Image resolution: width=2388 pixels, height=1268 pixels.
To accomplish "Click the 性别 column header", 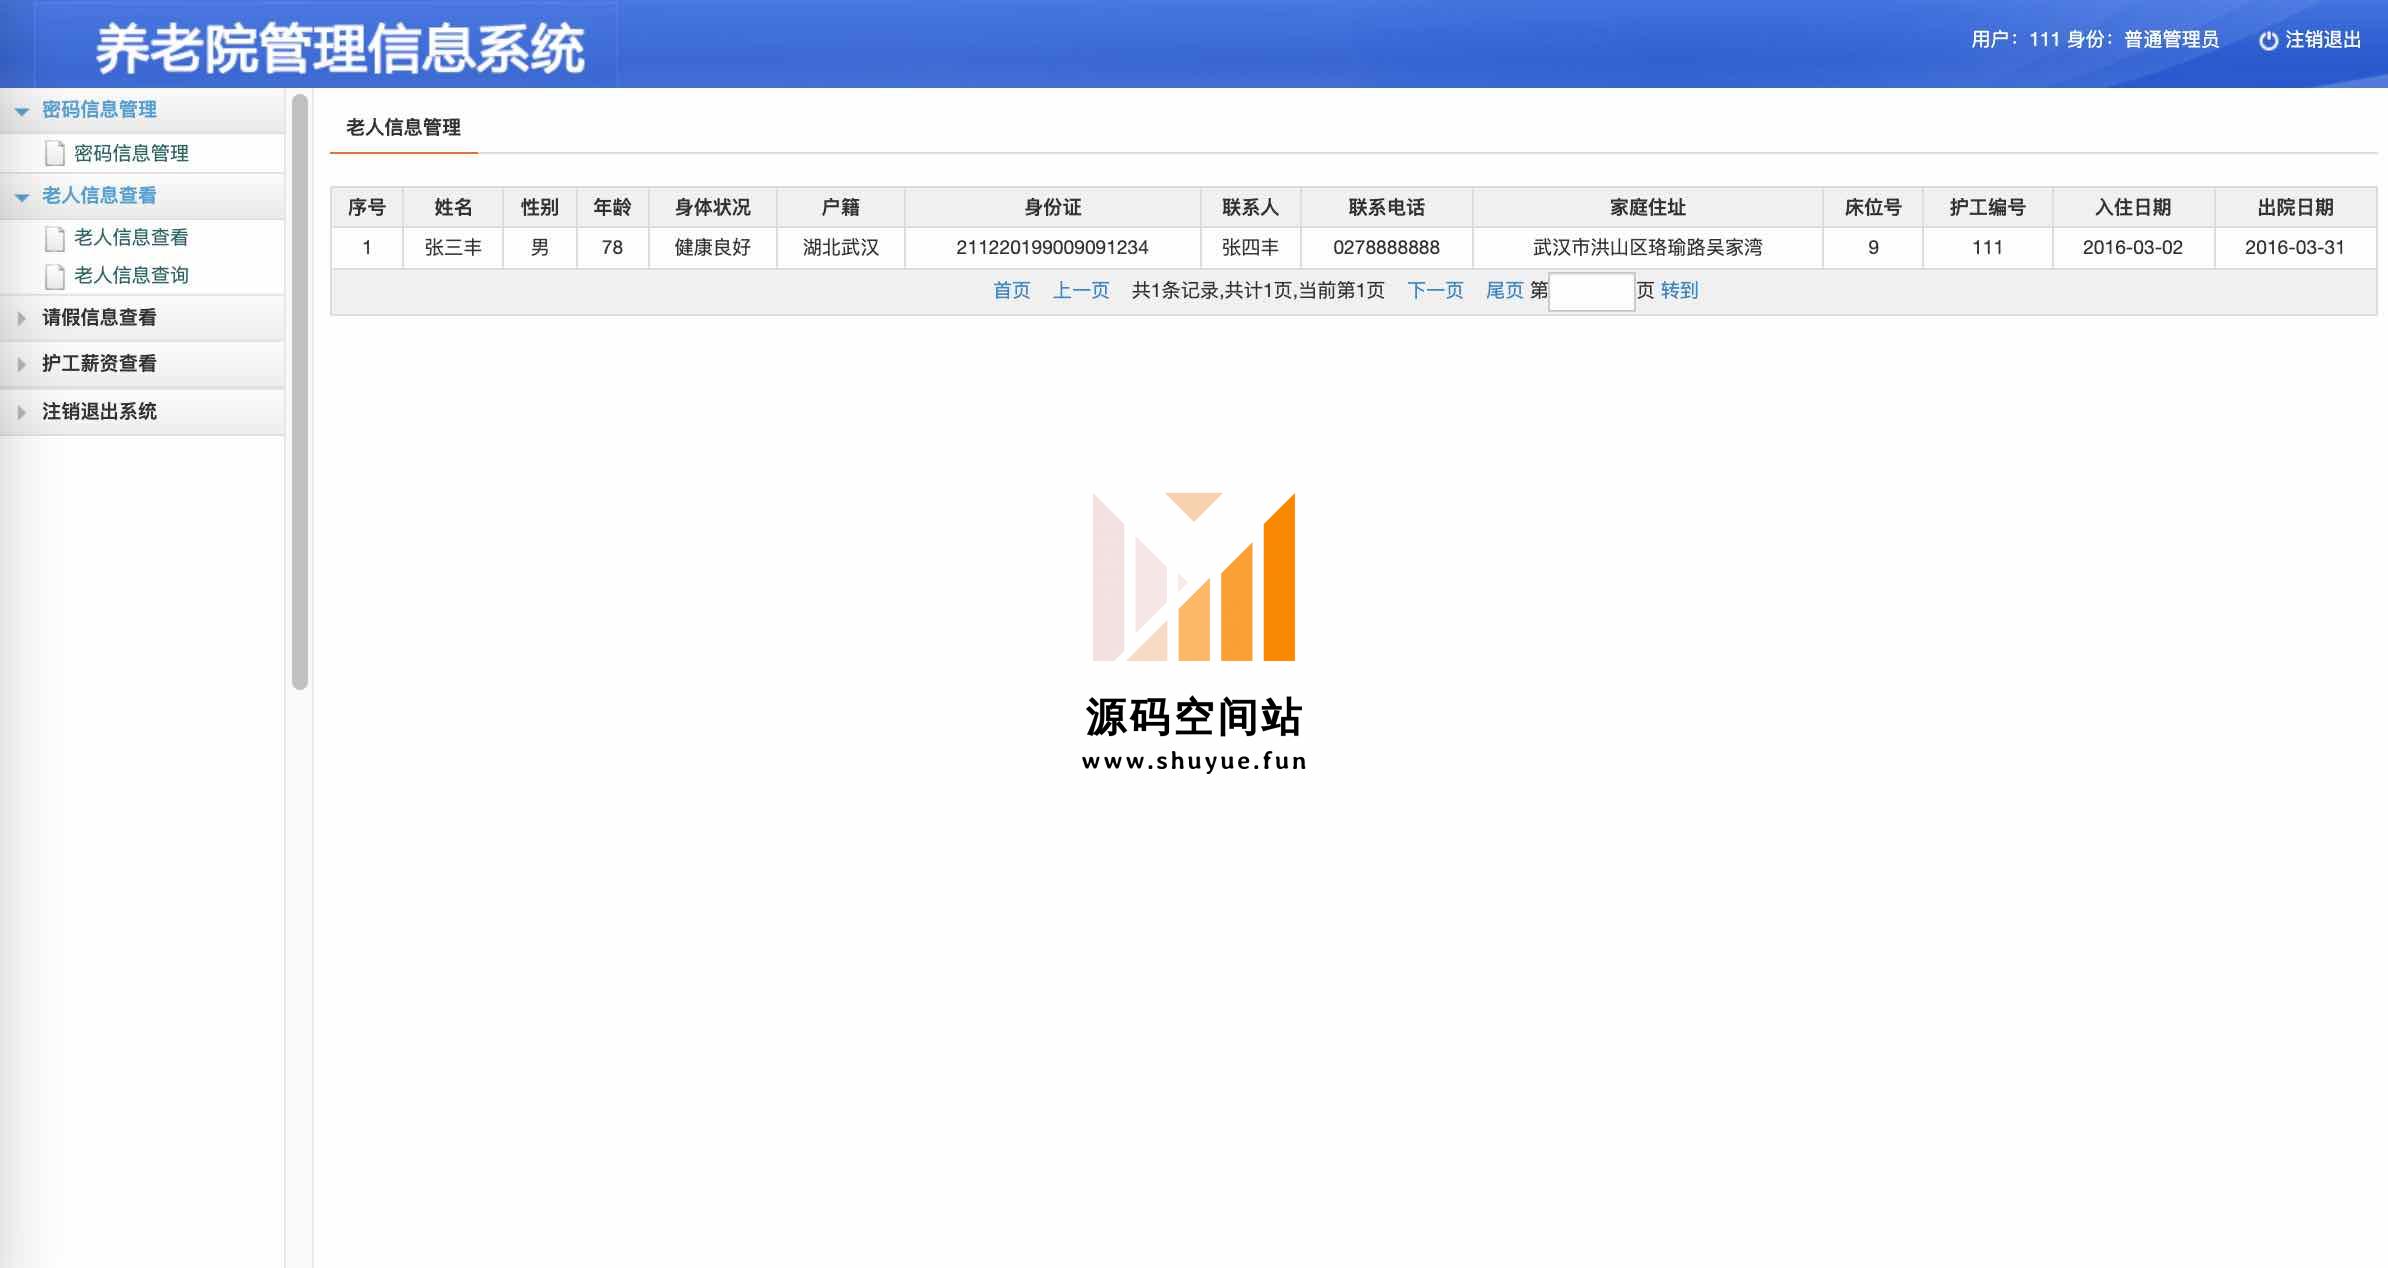I will coord(540,207).
